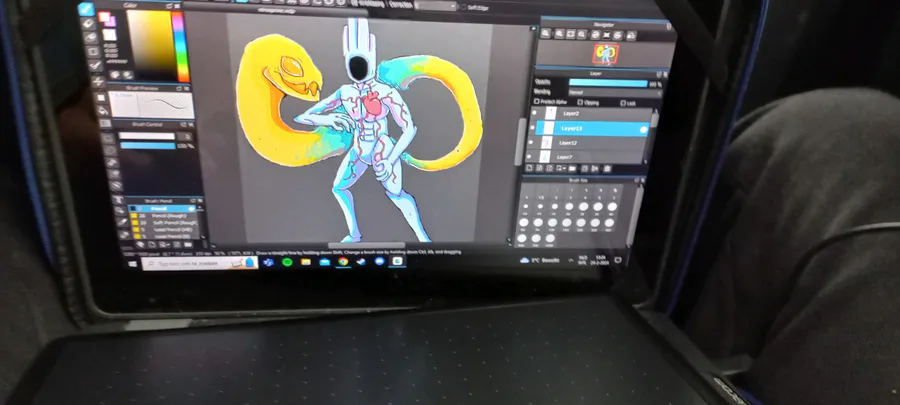This screenshot has width=900, height=405.
Task: Toggle the Soft Edge checkbox
Action: point(463,7)
